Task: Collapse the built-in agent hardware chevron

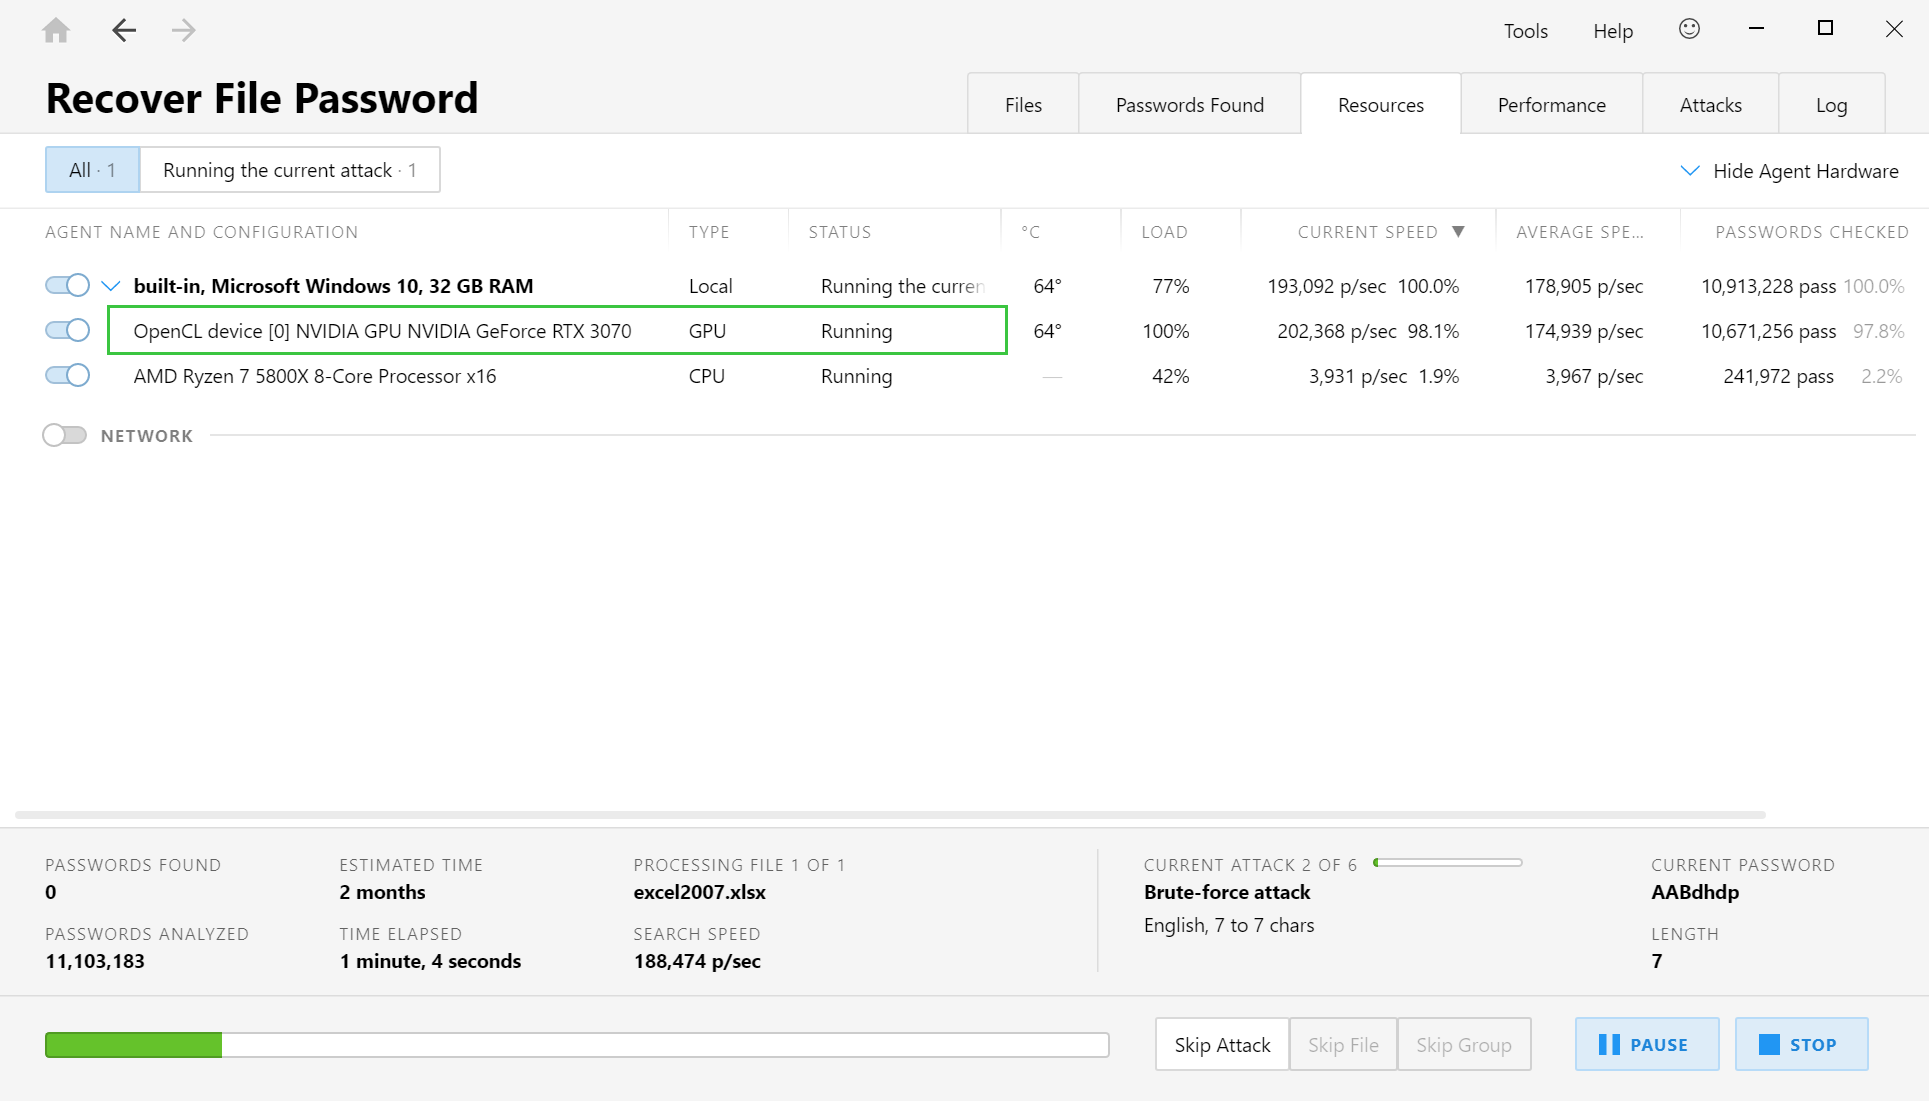Action: 111,287
